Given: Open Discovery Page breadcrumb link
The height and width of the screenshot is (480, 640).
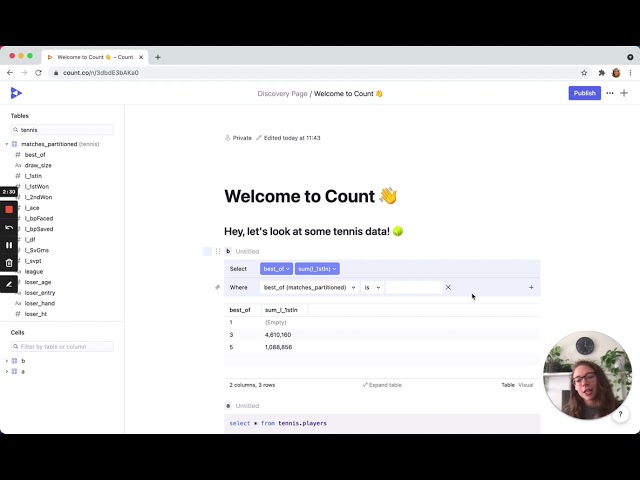Looking at the screenshot, I should click(x=282, y=93).
